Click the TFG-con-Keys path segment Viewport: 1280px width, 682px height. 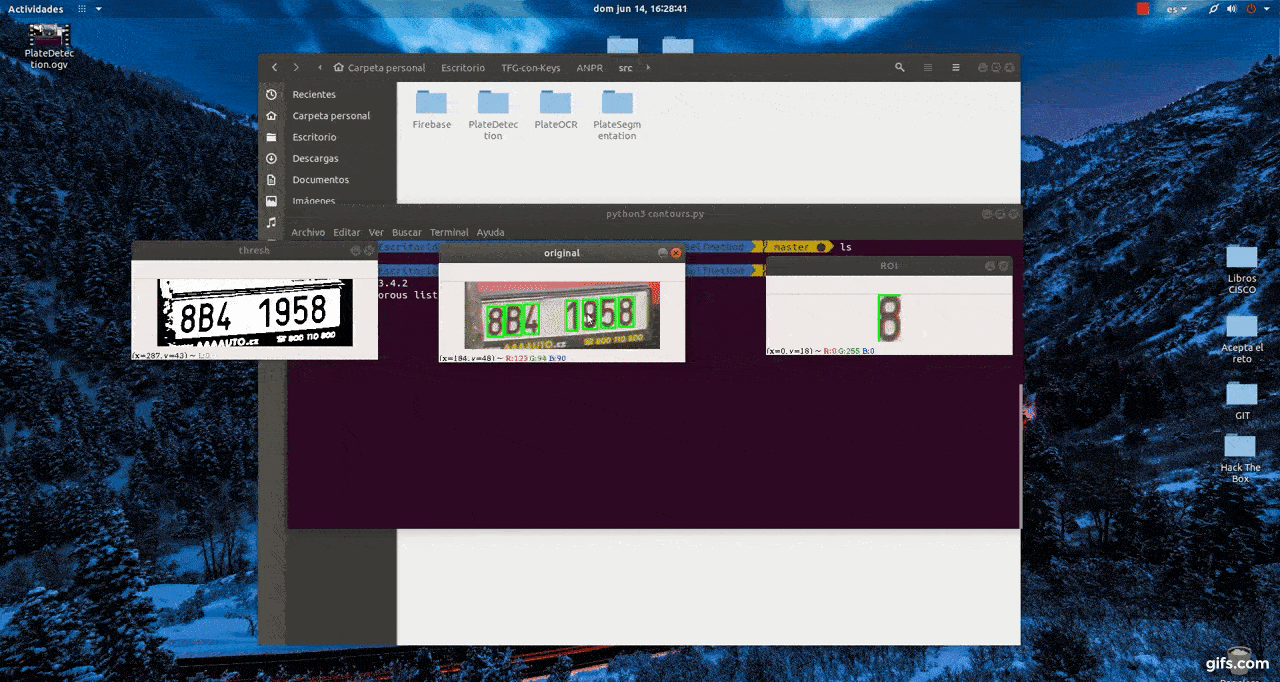530,68
